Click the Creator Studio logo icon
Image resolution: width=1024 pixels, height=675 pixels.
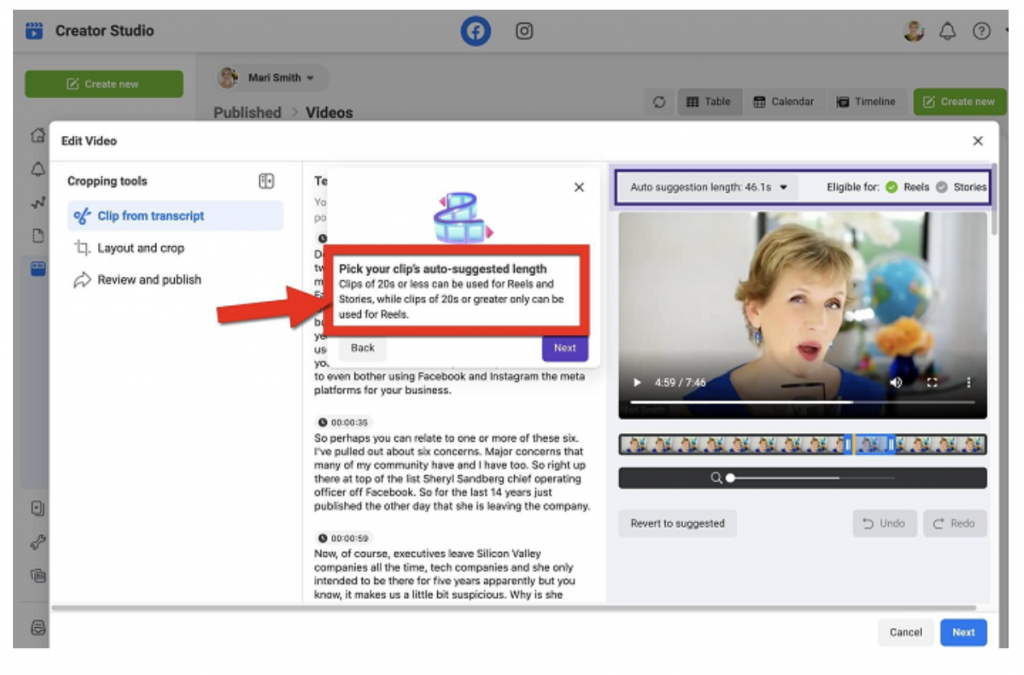pos(34,31)
